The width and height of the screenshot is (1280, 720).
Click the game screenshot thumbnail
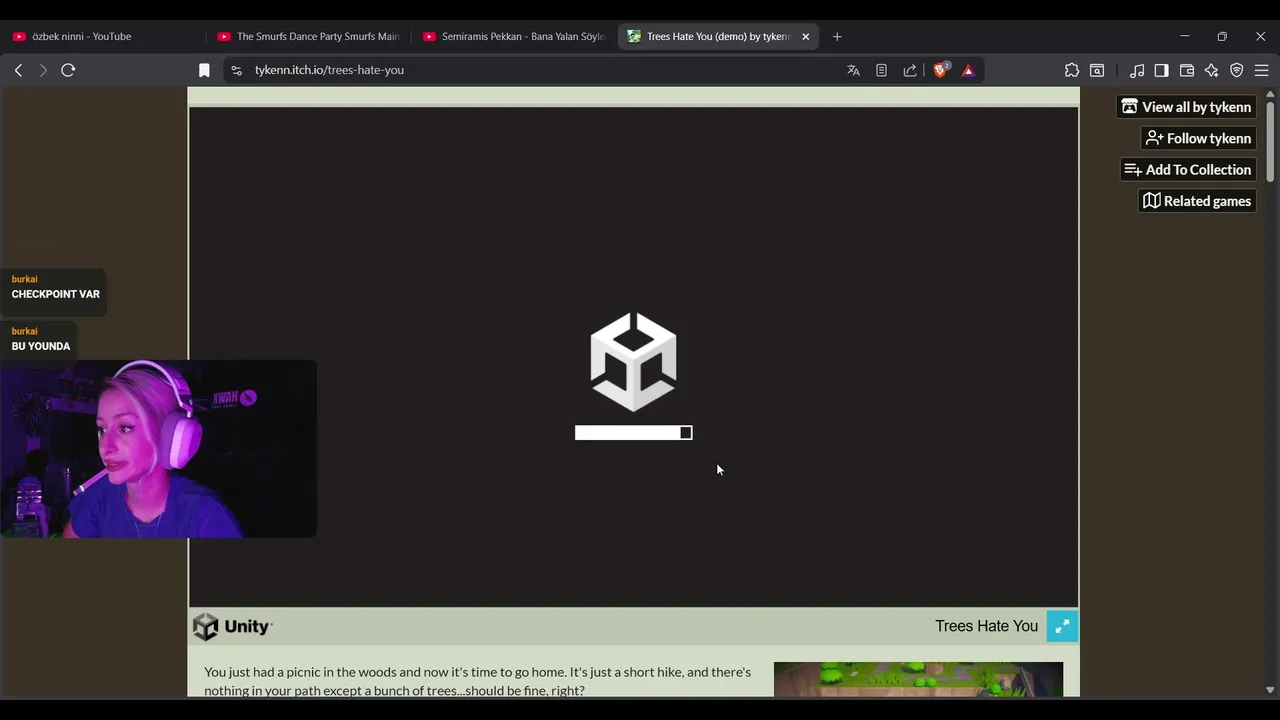[918, 679]
